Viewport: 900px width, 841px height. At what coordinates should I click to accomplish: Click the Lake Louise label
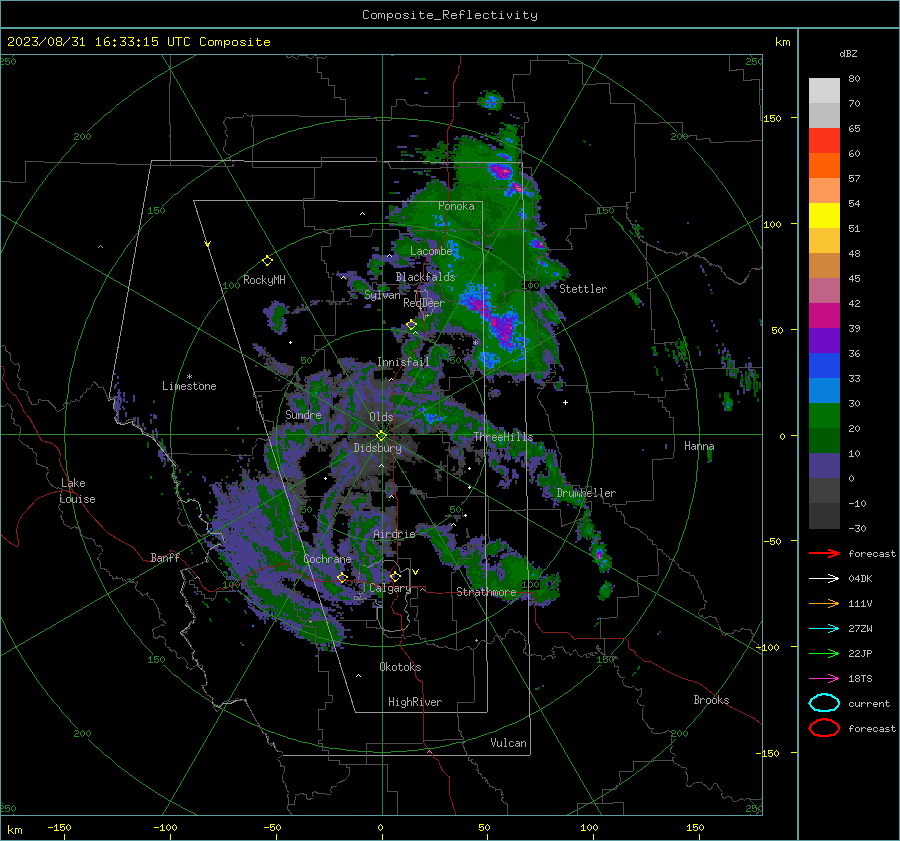[x=78, y=491]
